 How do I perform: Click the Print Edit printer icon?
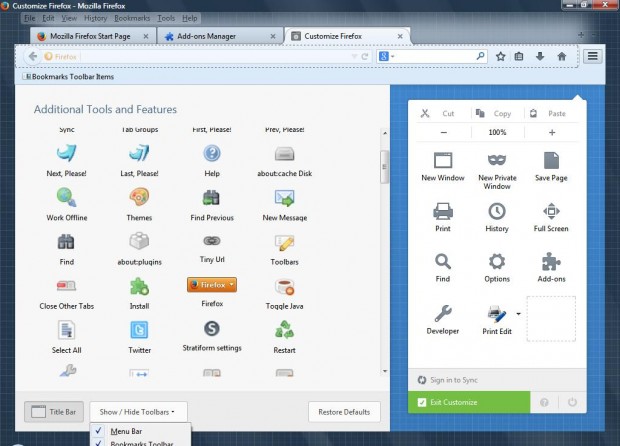pyautogui.click(x=497, y=314)
